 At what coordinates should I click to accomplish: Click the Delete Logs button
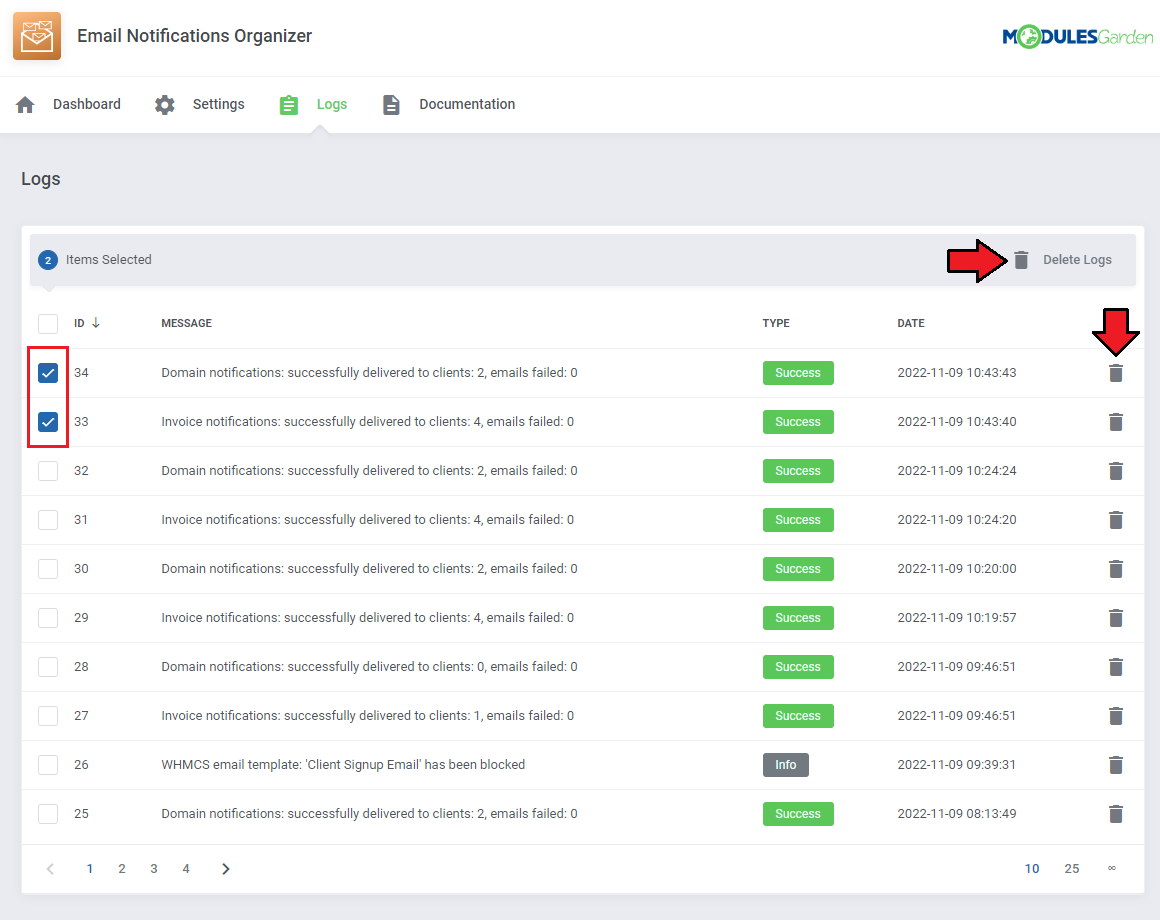(1063, 260)
